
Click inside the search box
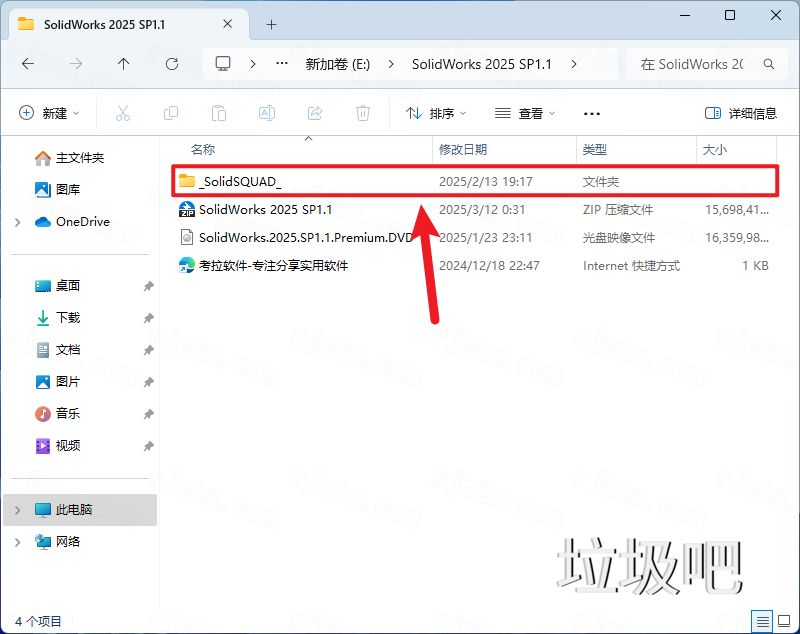pyautogui.click(x=695, y=63)
